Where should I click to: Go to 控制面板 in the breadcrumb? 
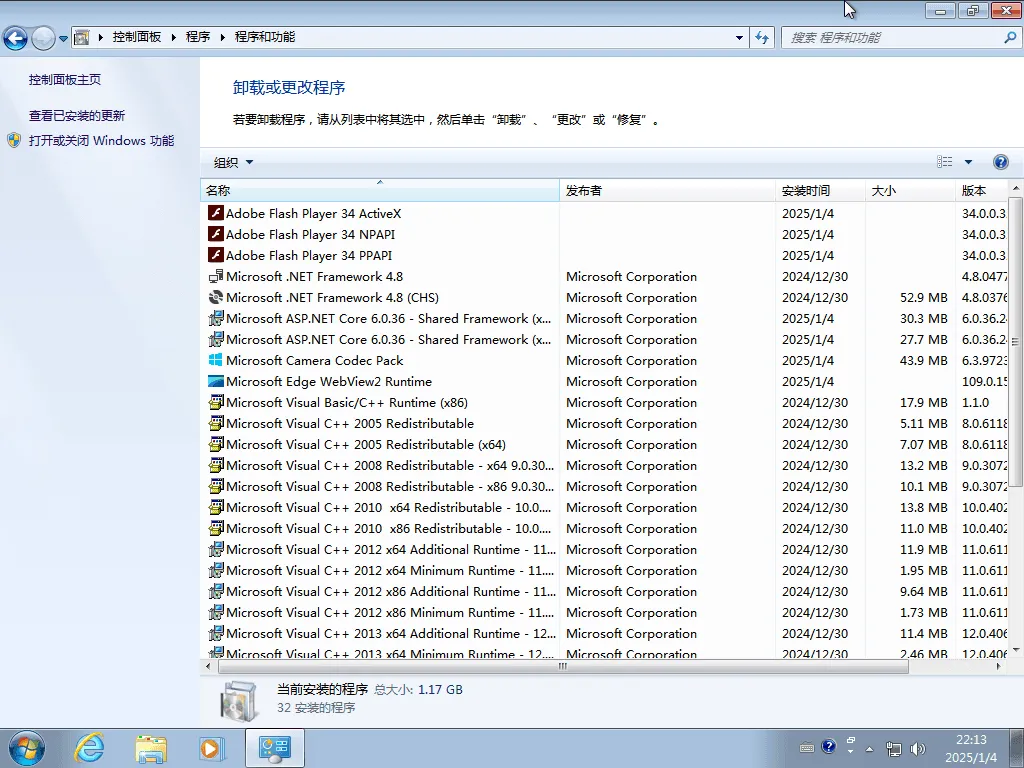(x=136, y=37)
